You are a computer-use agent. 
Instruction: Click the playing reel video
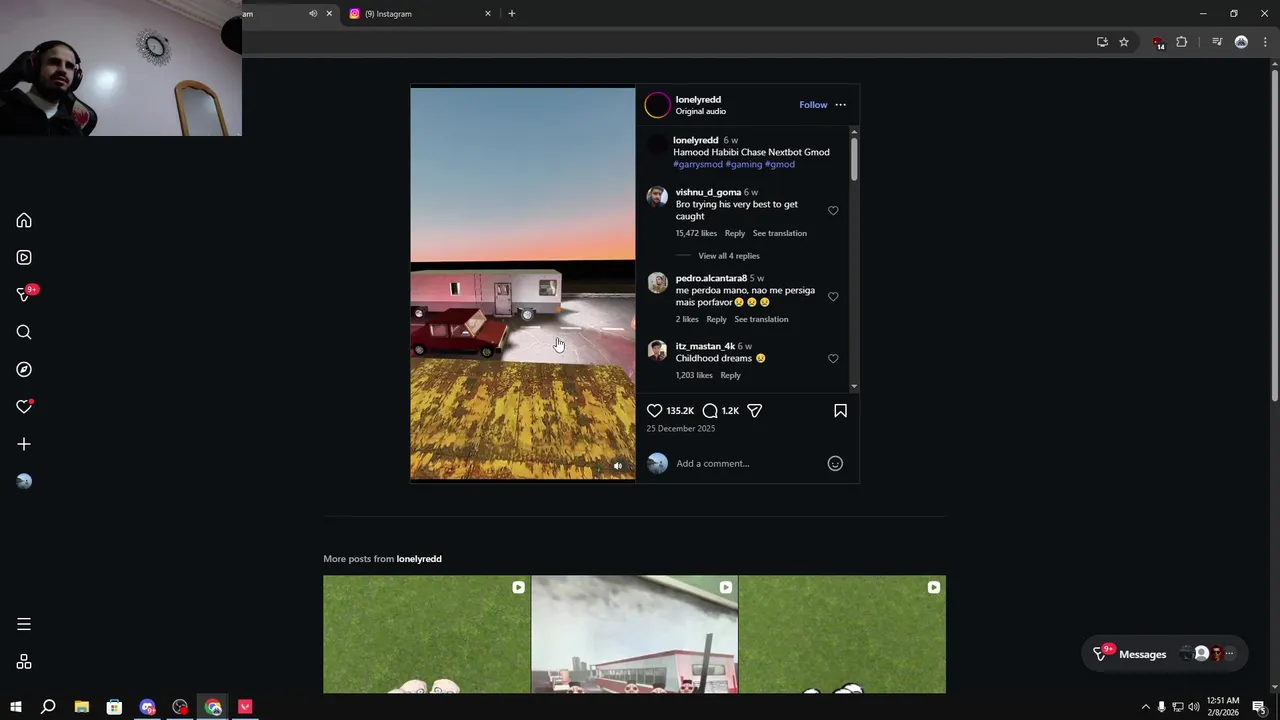point(522,284)
